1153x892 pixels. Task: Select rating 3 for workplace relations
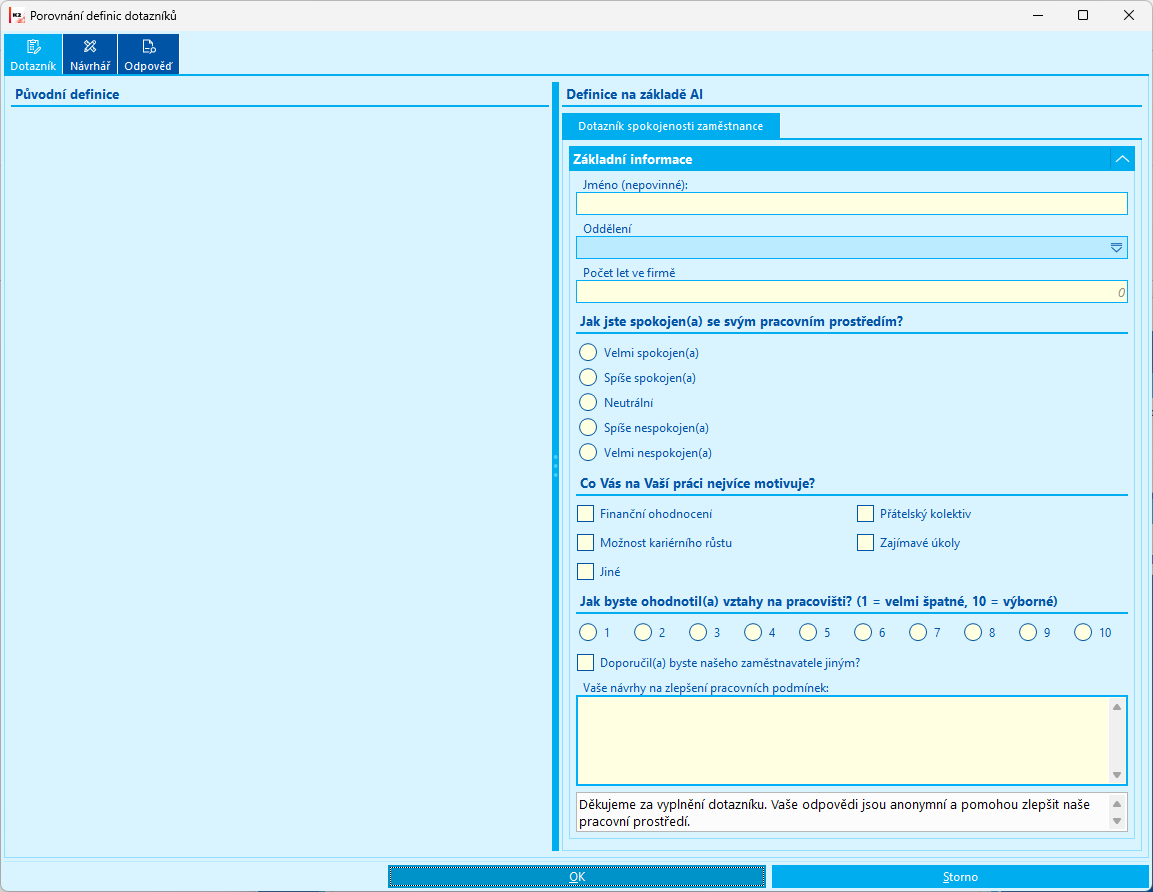698,632
